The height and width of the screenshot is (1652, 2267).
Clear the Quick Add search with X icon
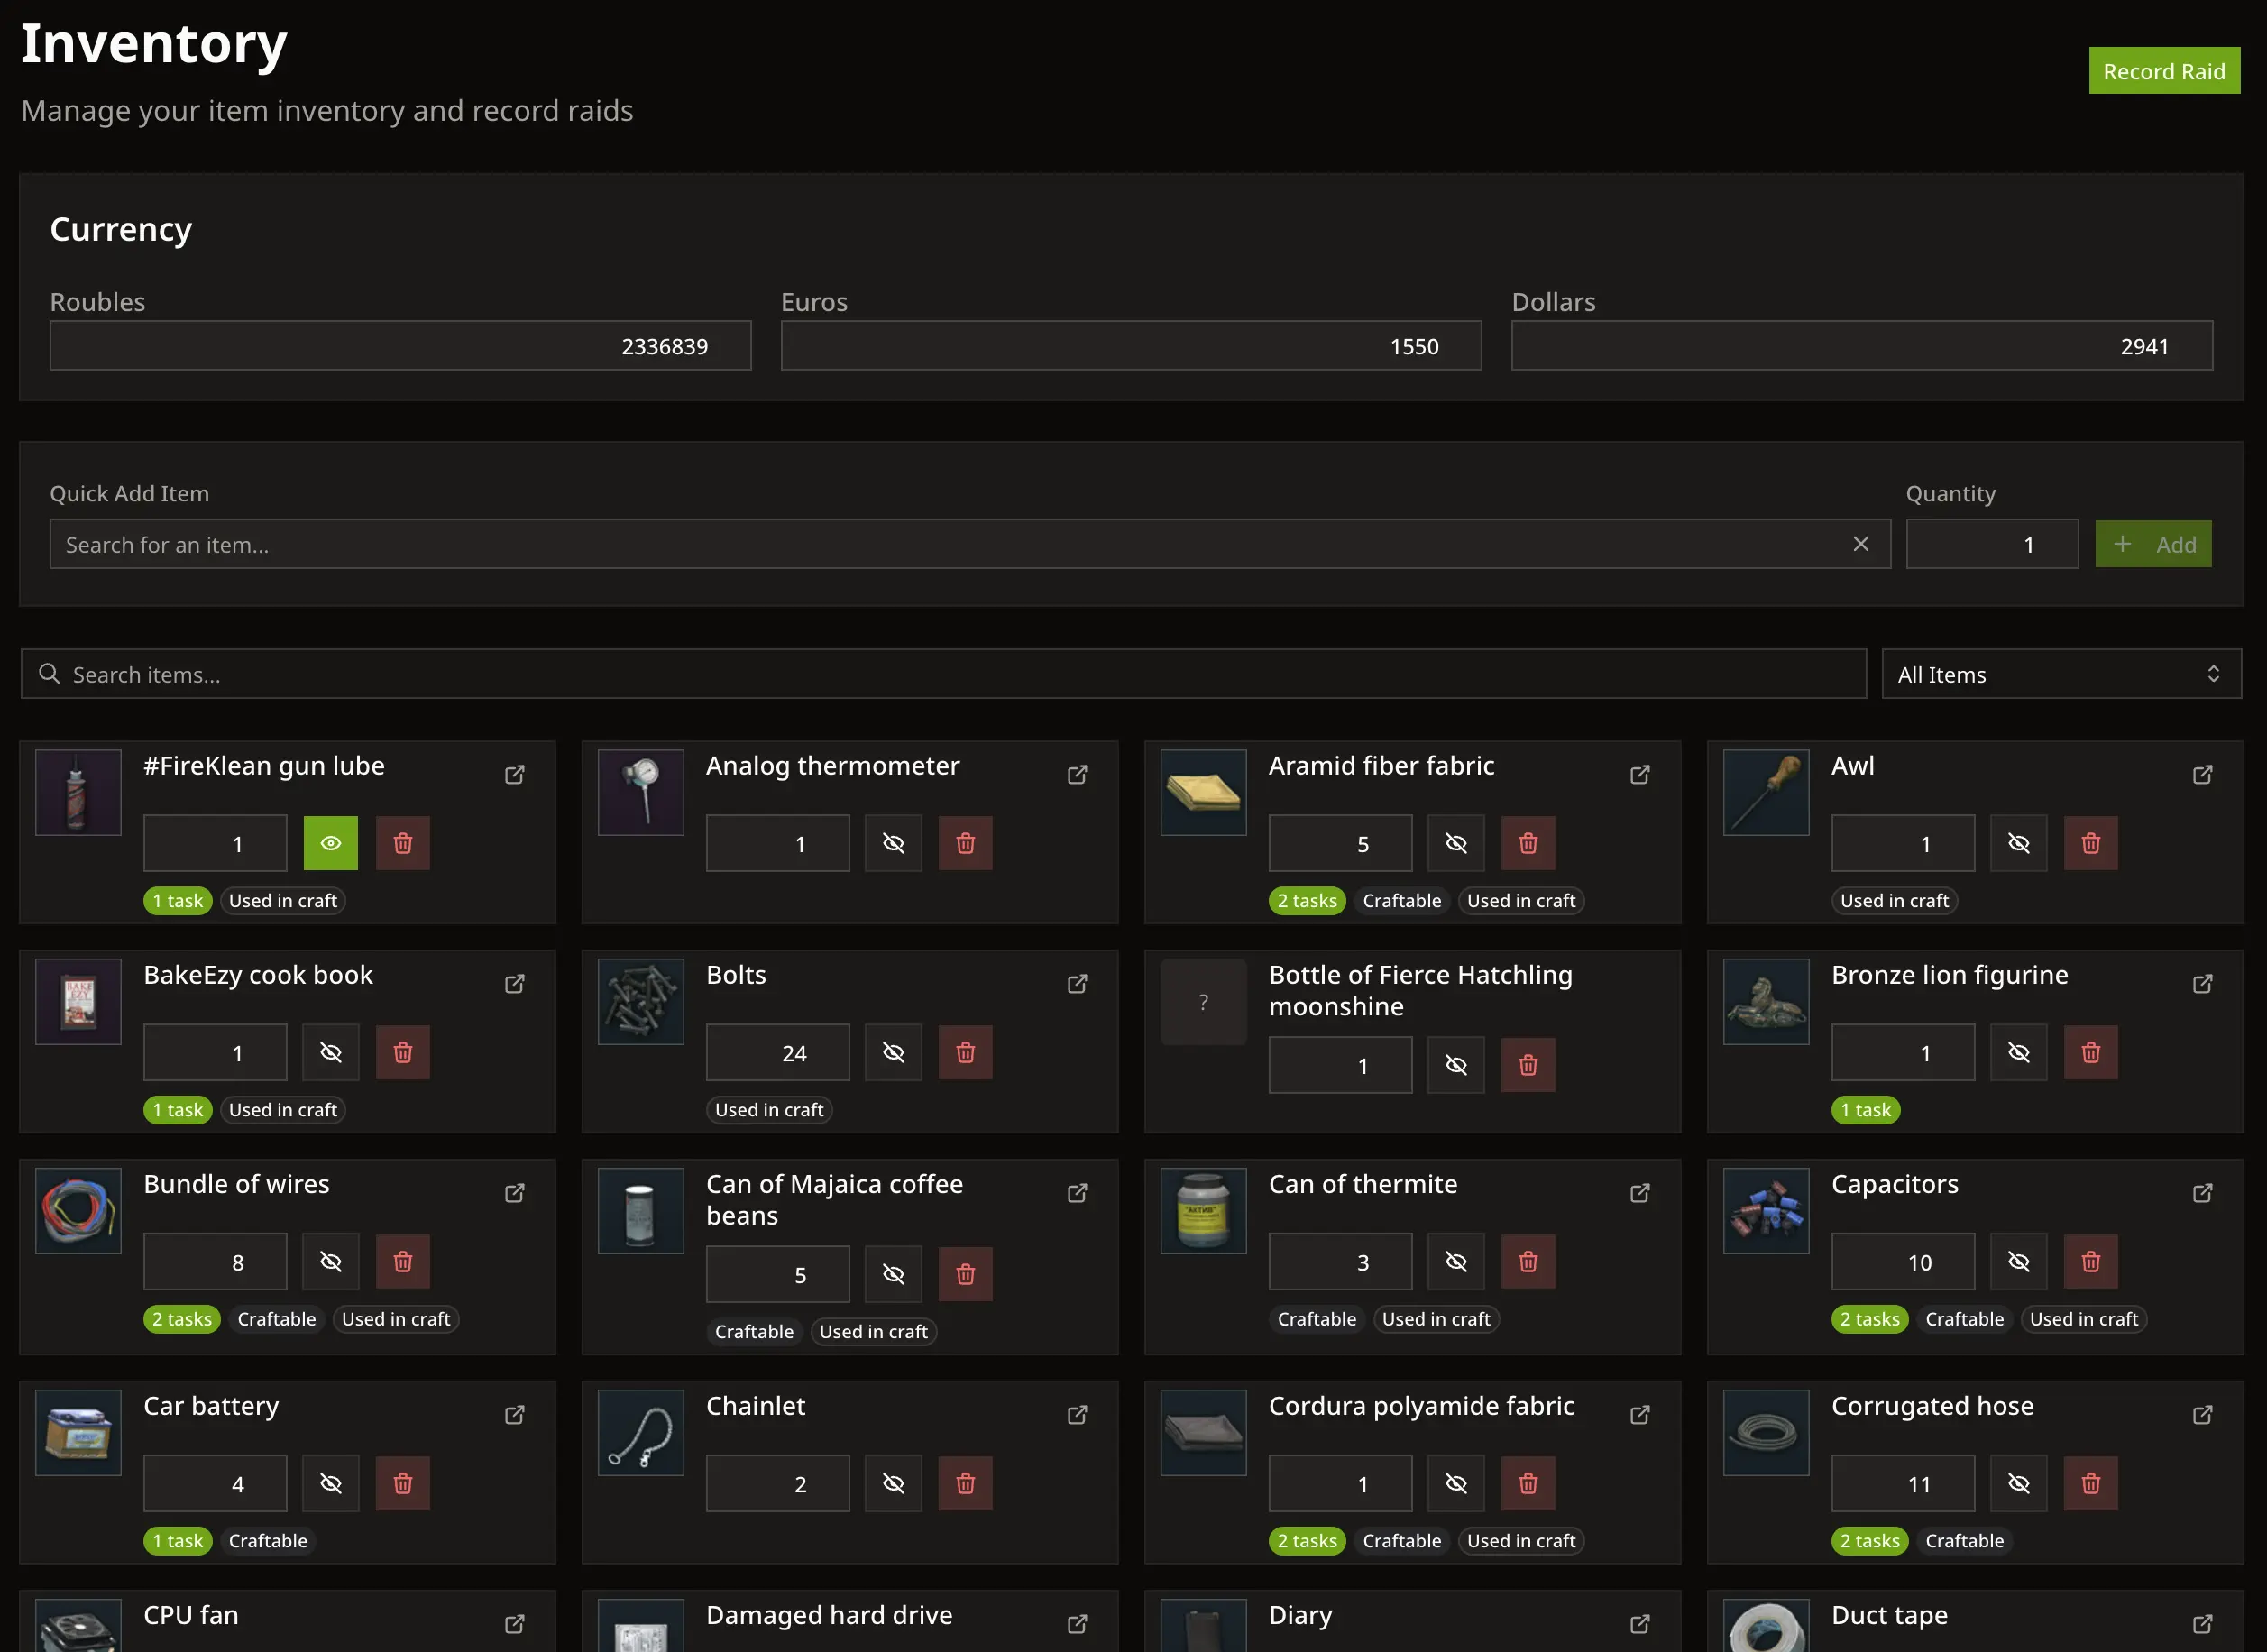[1861, 543]
